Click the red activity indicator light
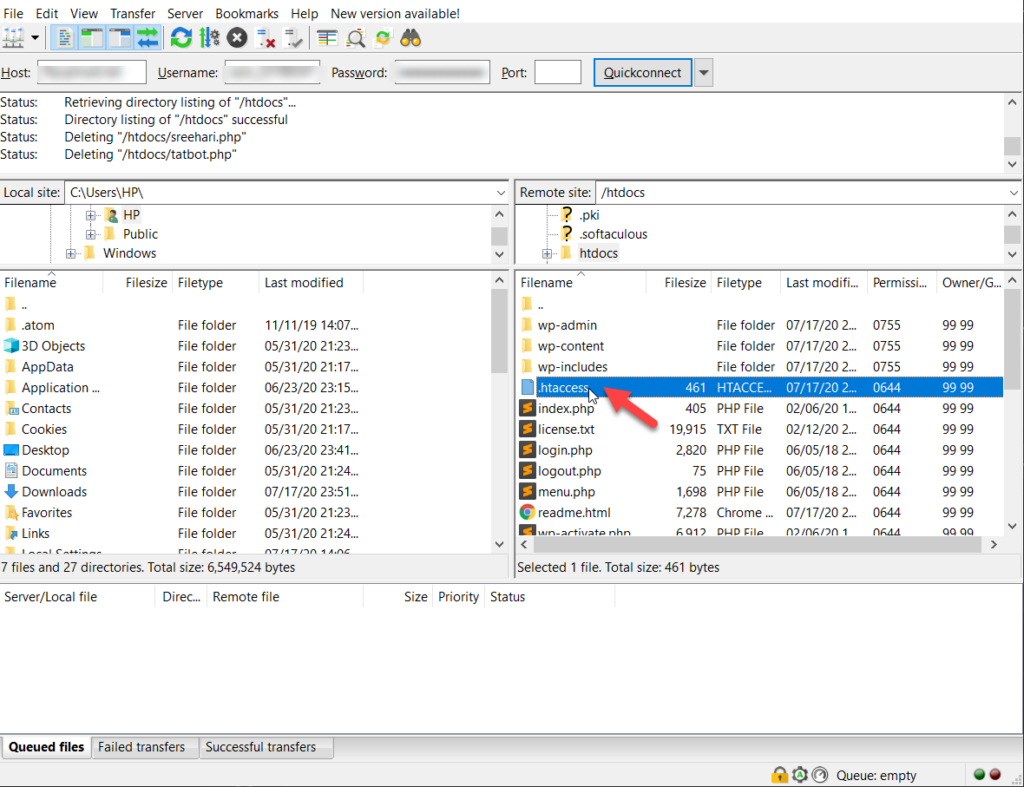1024x787 pixels. 995,775
